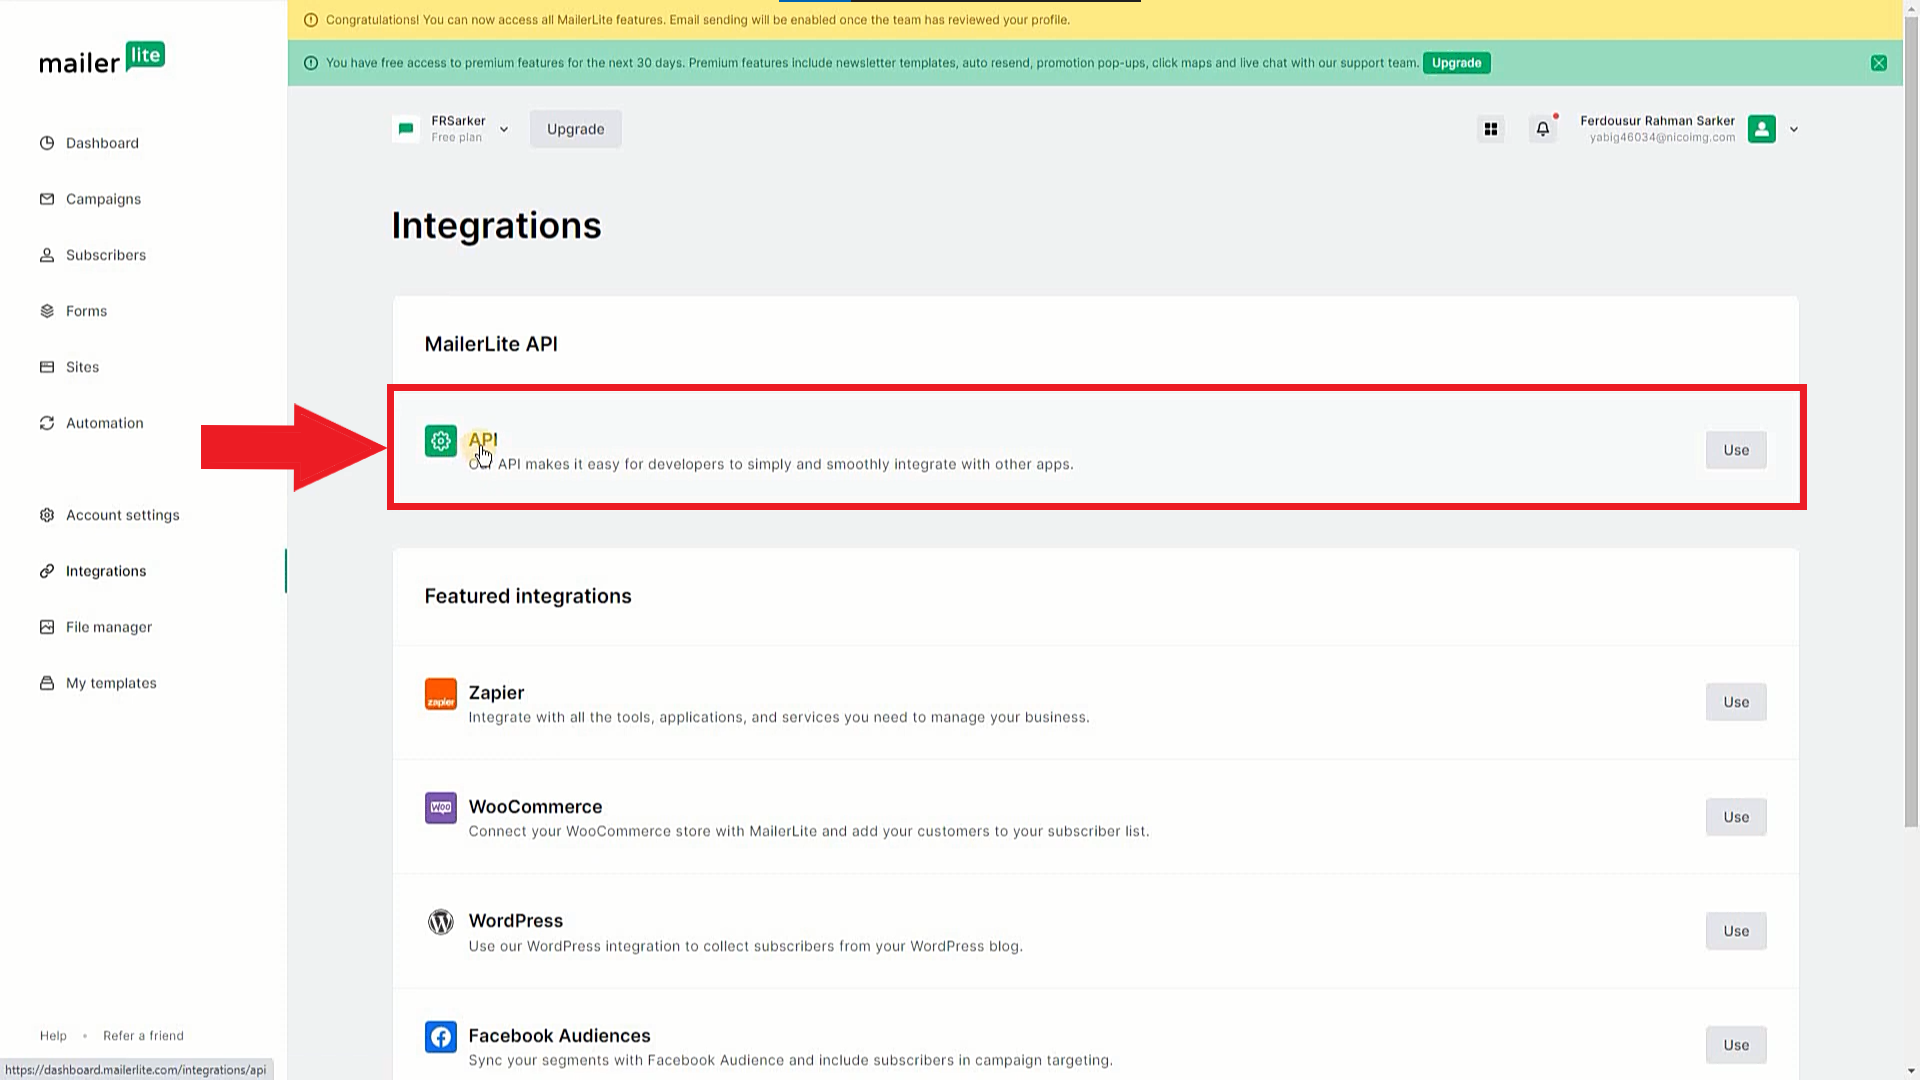Click the green user avatar icon
This screenshot has height=1080, width=1920.
pyautogui.click(x=1762, y=129)
